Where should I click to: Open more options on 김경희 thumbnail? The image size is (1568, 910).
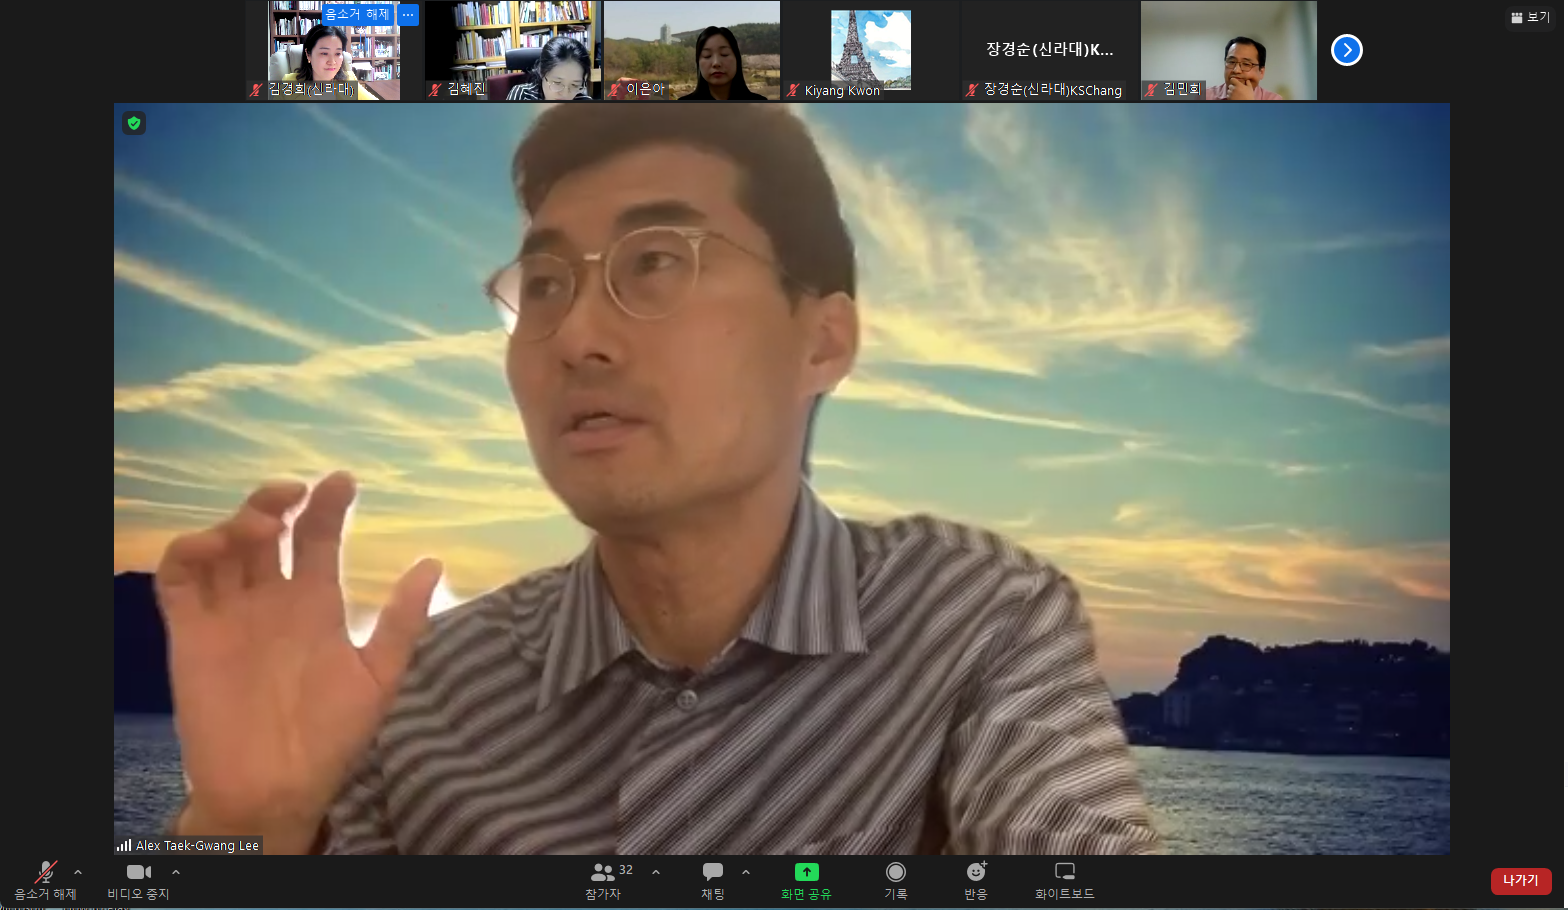(x=408, y=14)
